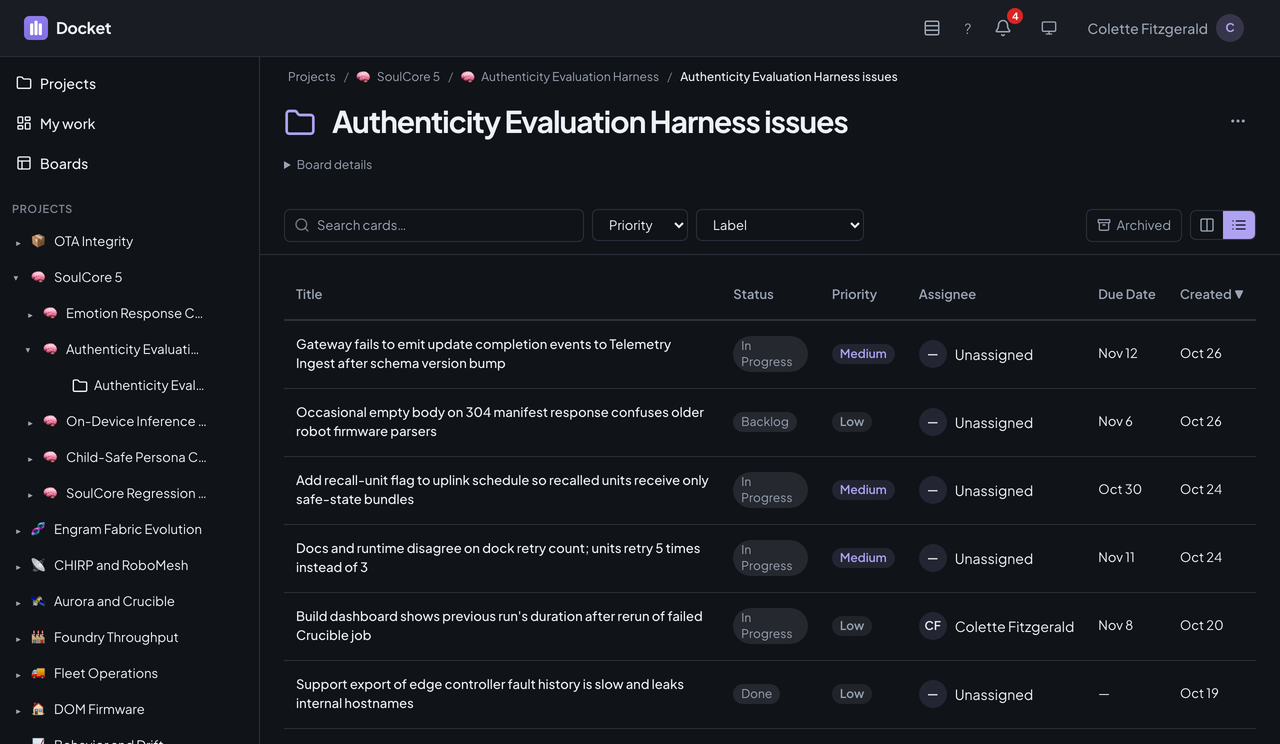1280x744 pixels.
Task: Open the Gateway fails to emit card
Action: (x=483, y=354)
